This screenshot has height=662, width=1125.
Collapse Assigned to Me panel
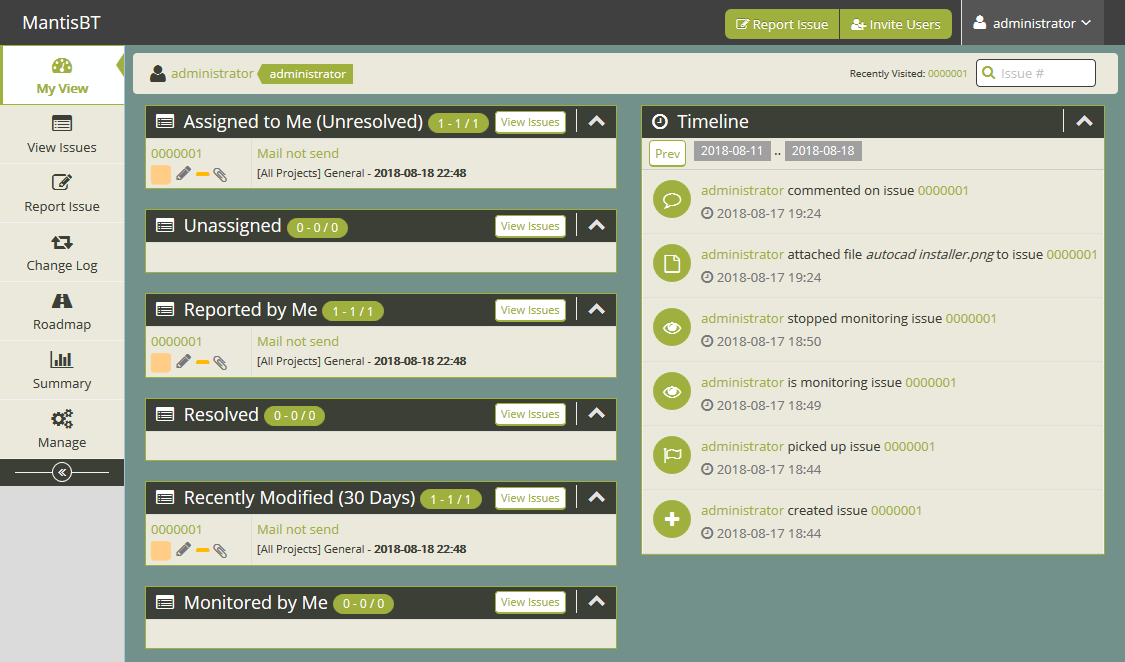pos(596,121)
